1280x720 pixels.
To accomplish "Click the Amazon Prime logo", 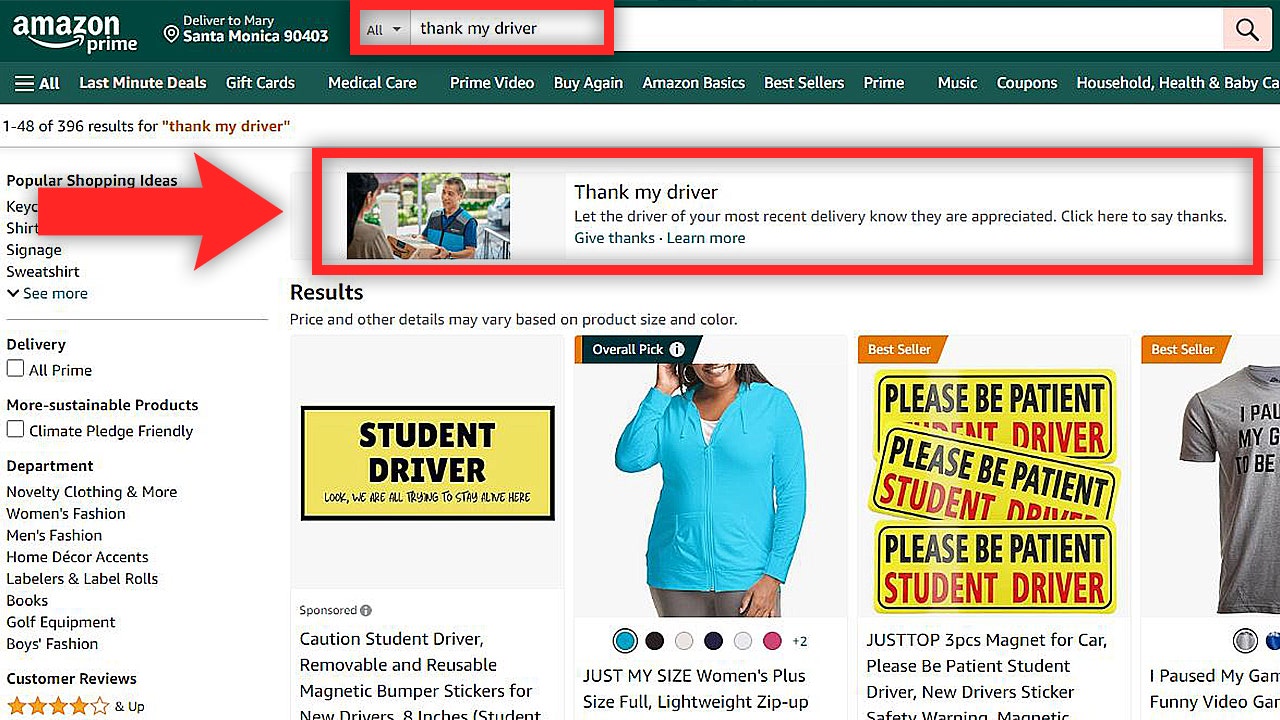I will point(75,30).
